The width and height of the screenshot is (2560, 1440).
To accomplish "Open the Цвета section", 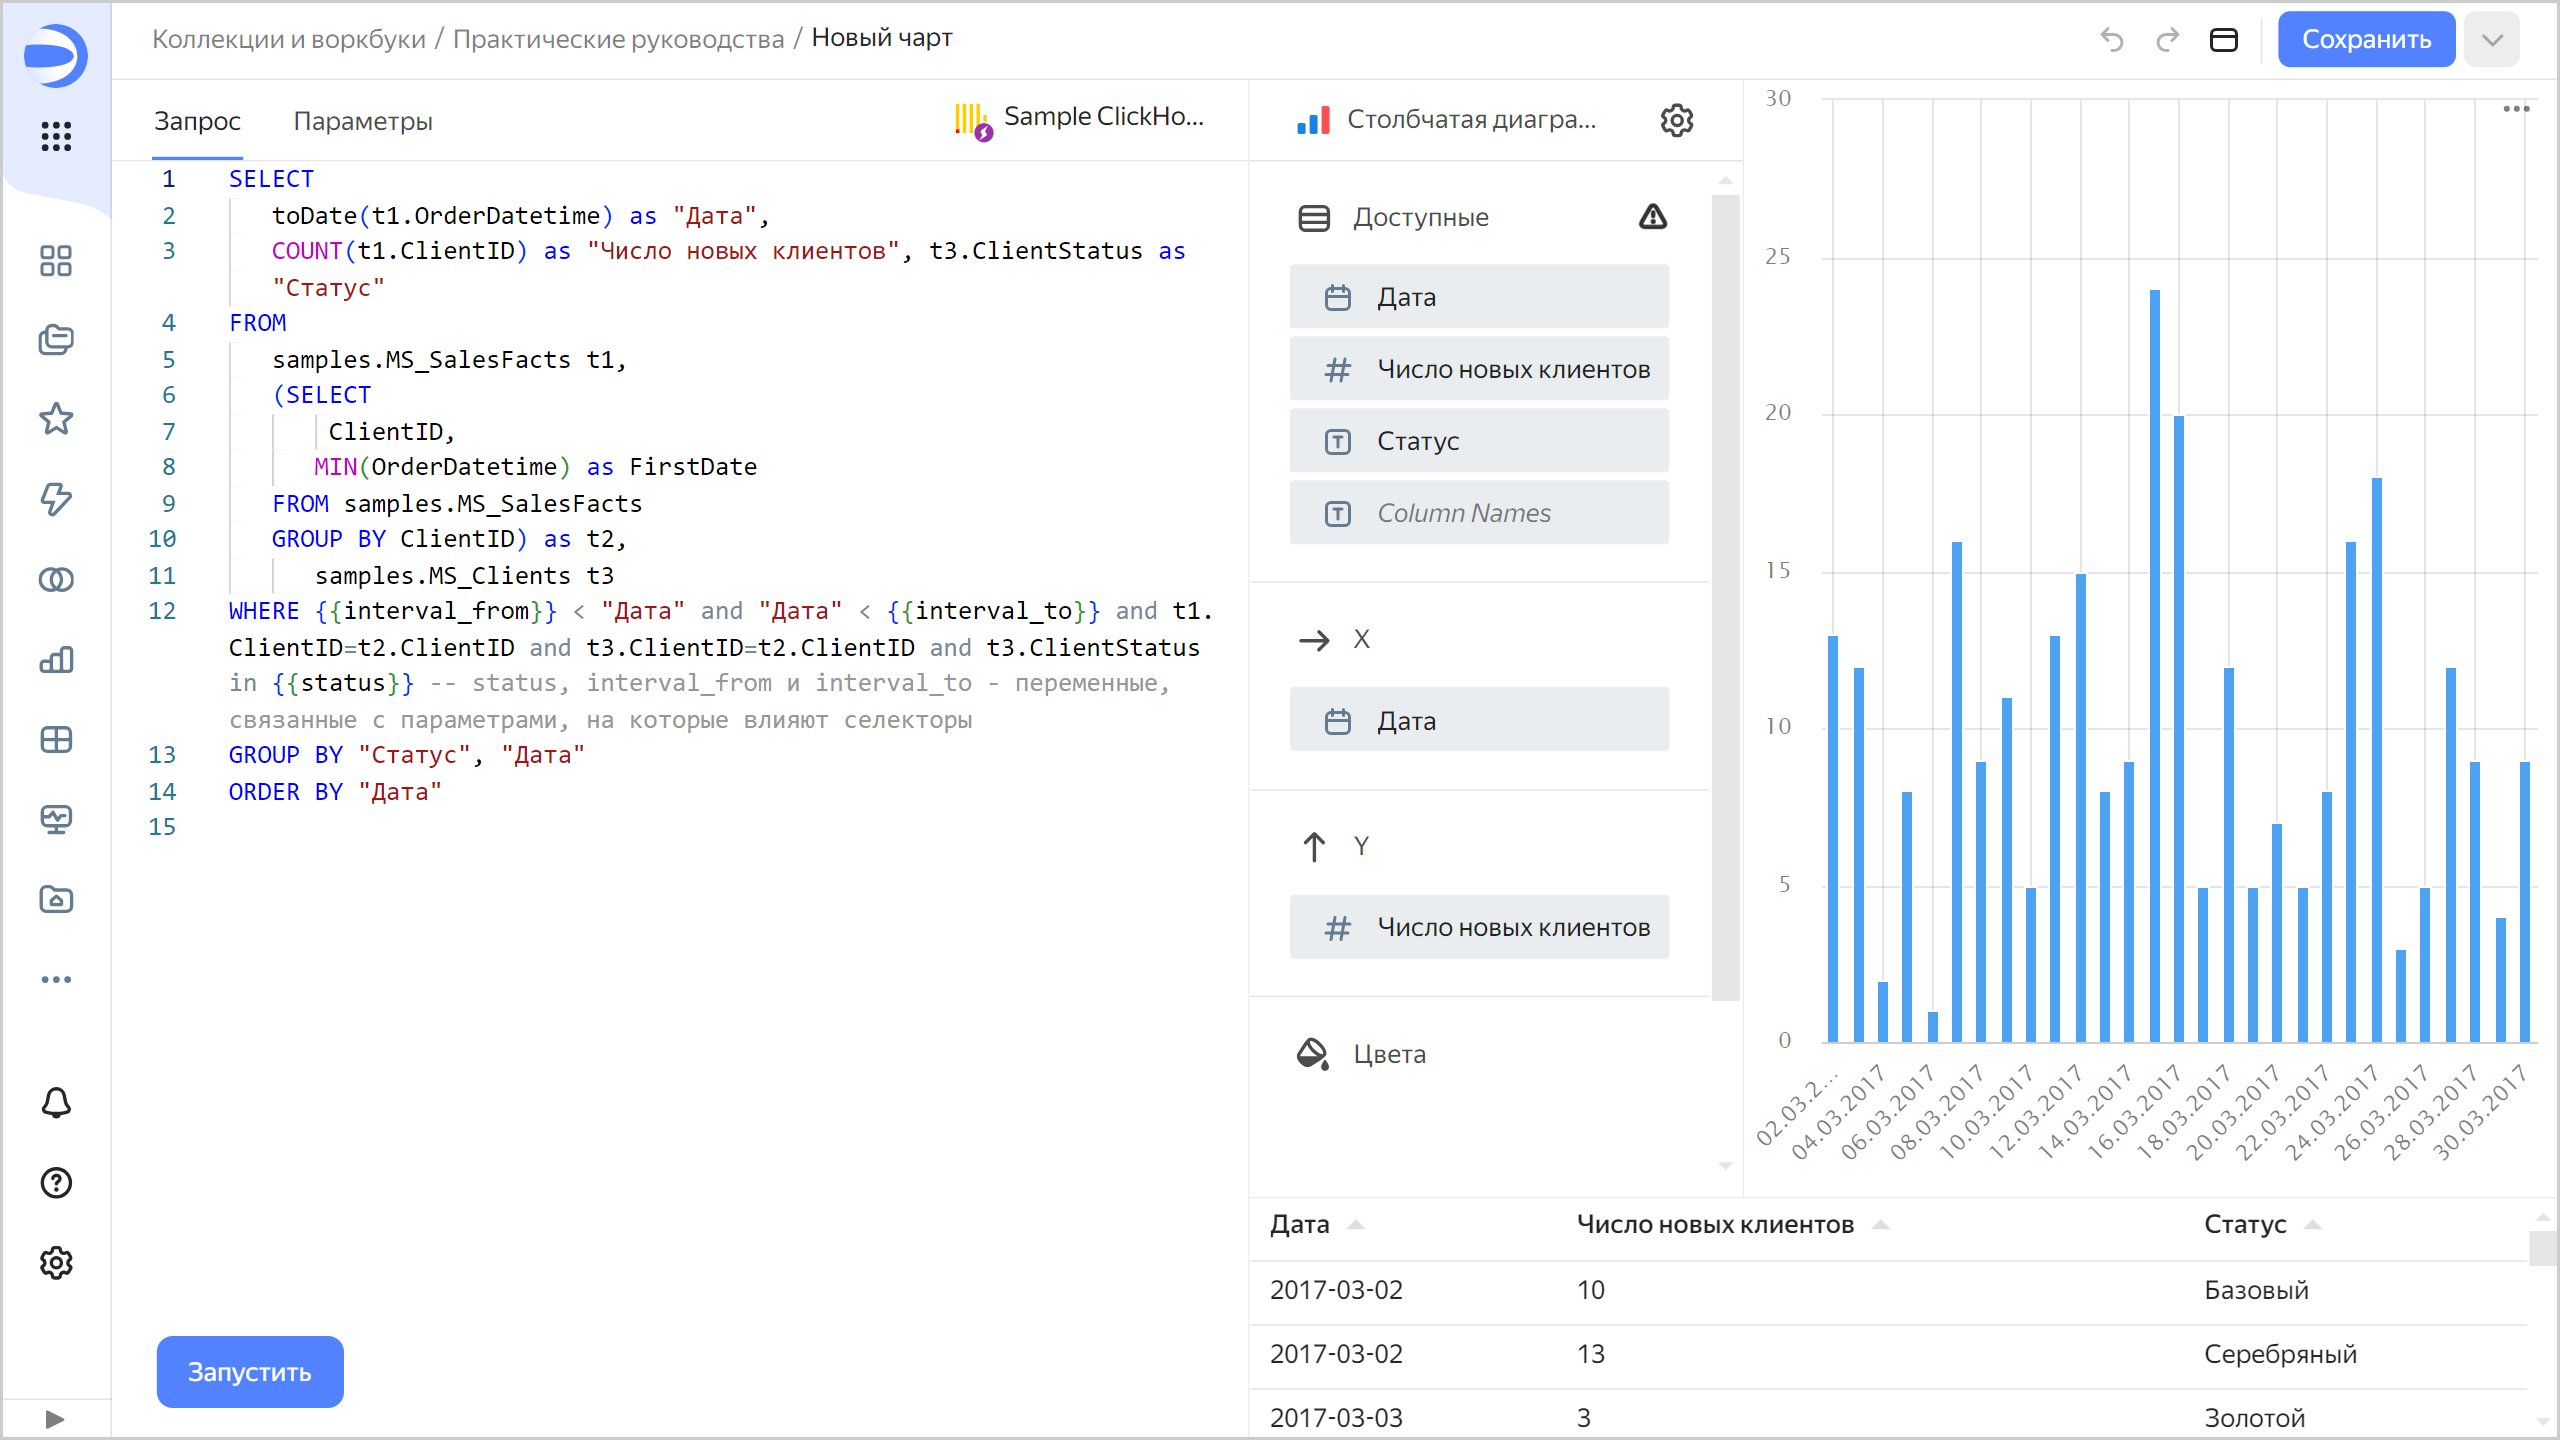I will (x=1390, y=1053).
